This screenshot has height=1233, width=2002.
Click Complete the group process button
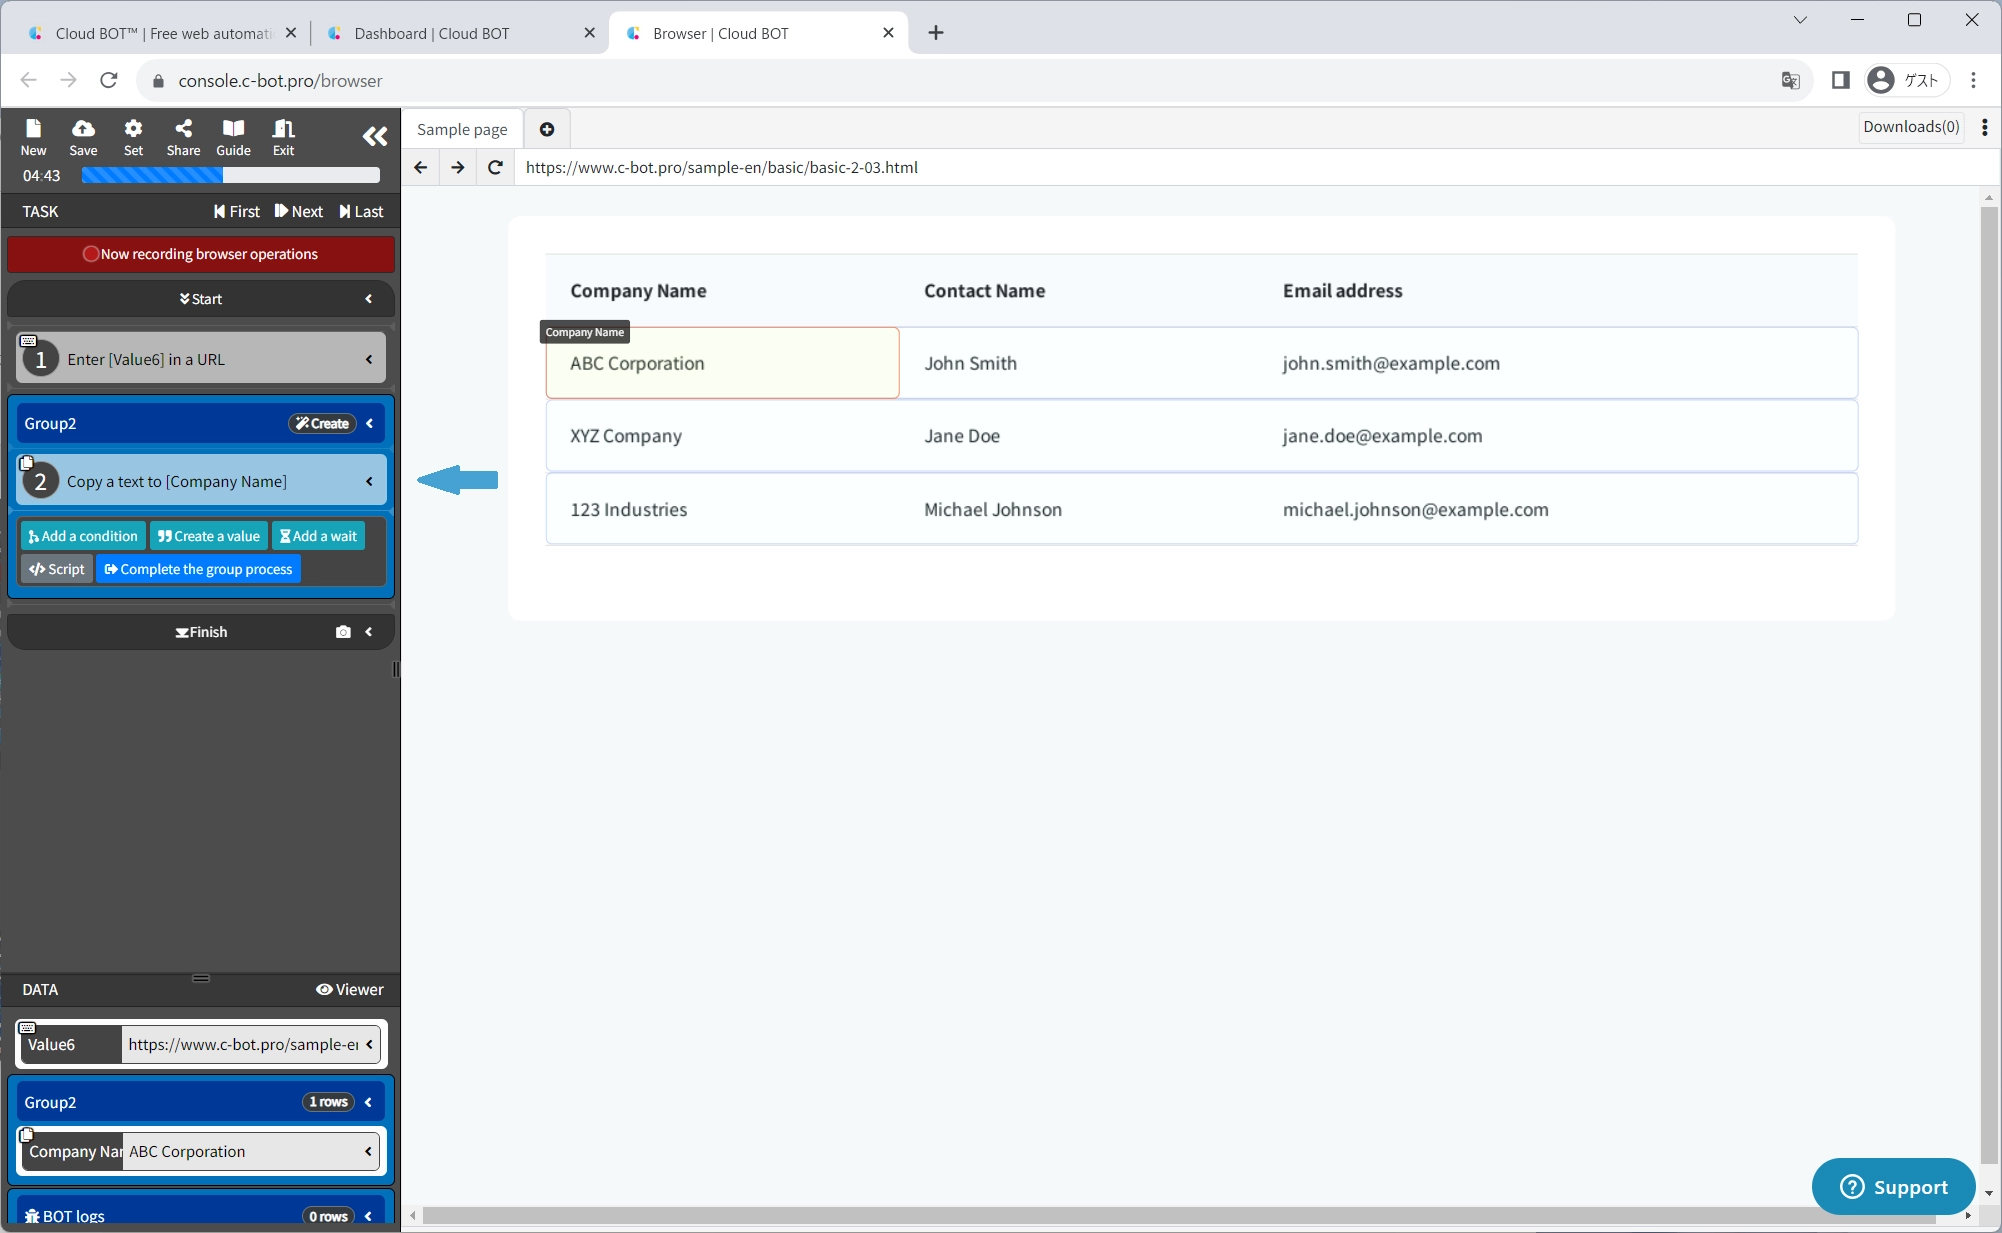coord(198,569)
